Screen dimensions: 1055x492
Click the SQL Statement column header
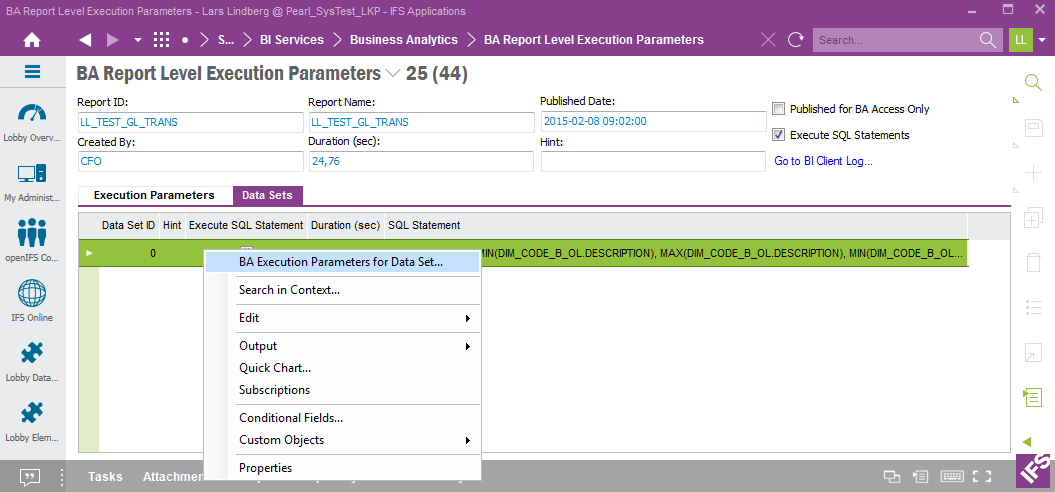(x=676, y=225)
